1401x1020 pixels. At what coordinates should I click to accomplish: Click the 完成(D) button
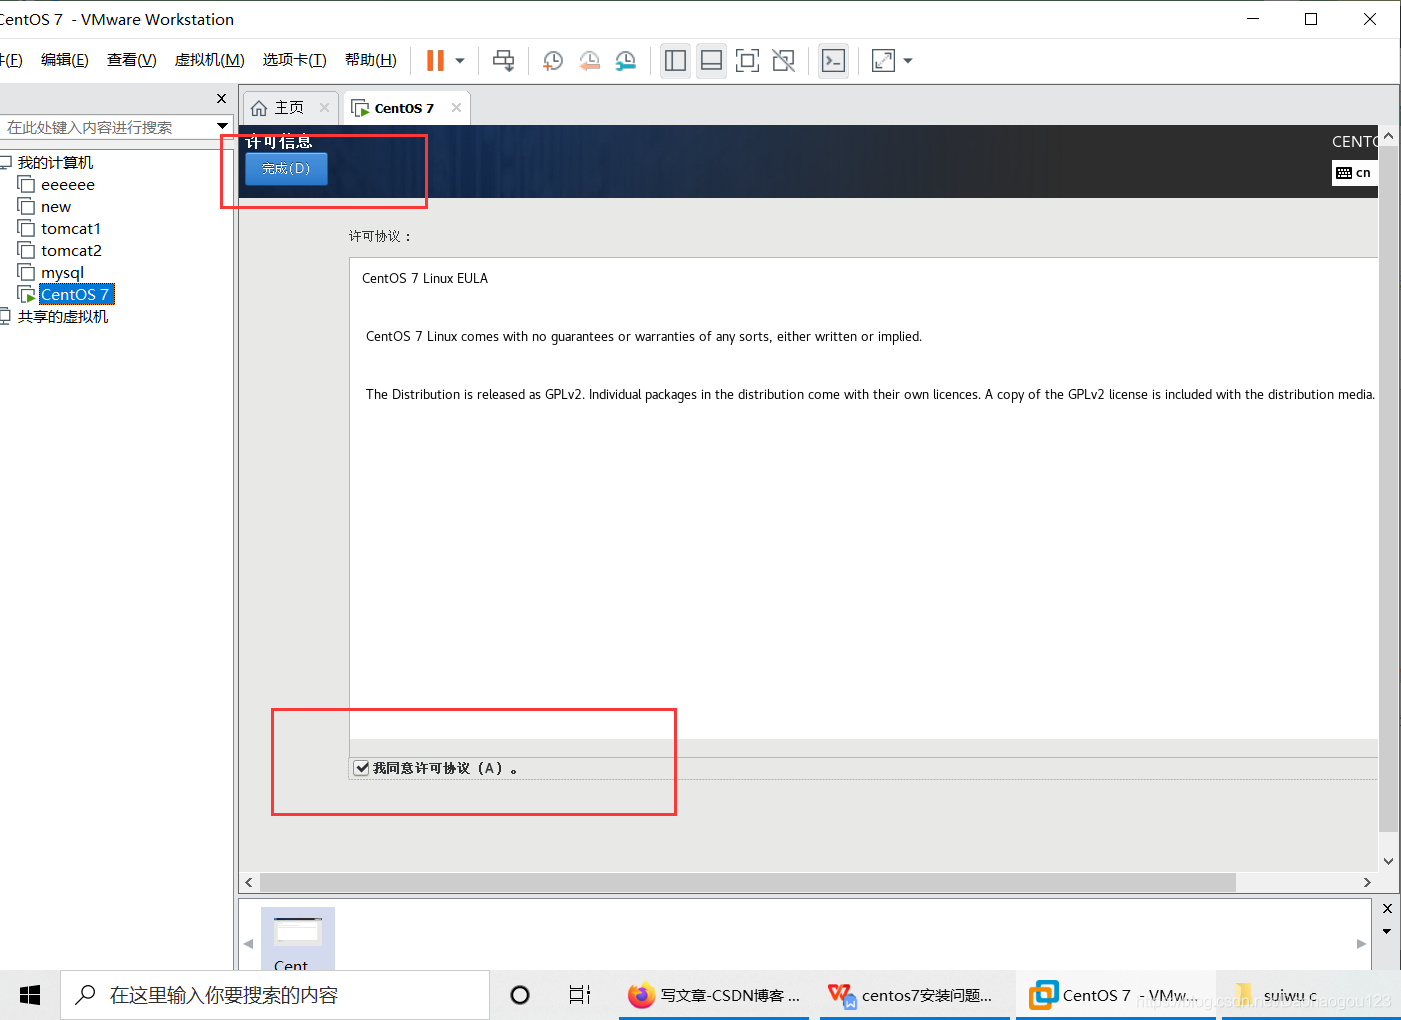[286, 169]
